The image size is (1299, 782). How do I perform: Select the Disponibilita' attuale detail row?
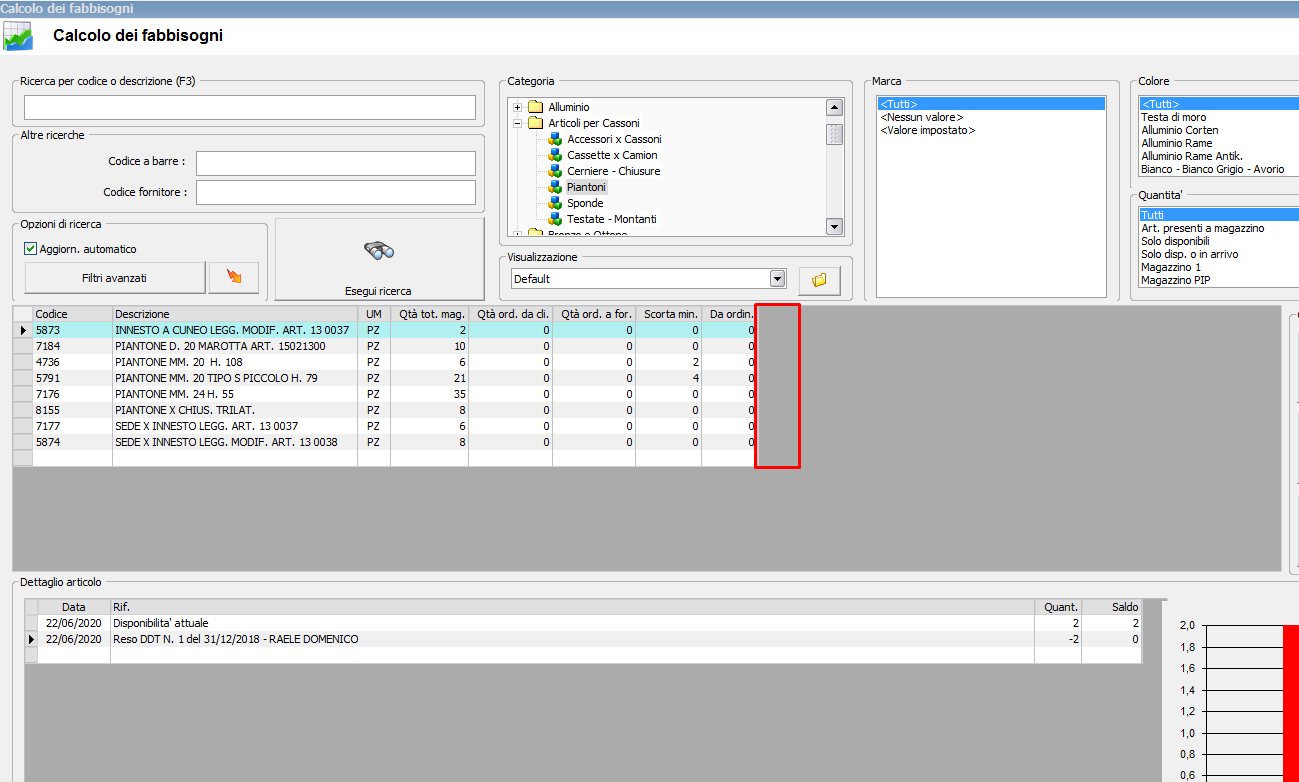[583, 623]
